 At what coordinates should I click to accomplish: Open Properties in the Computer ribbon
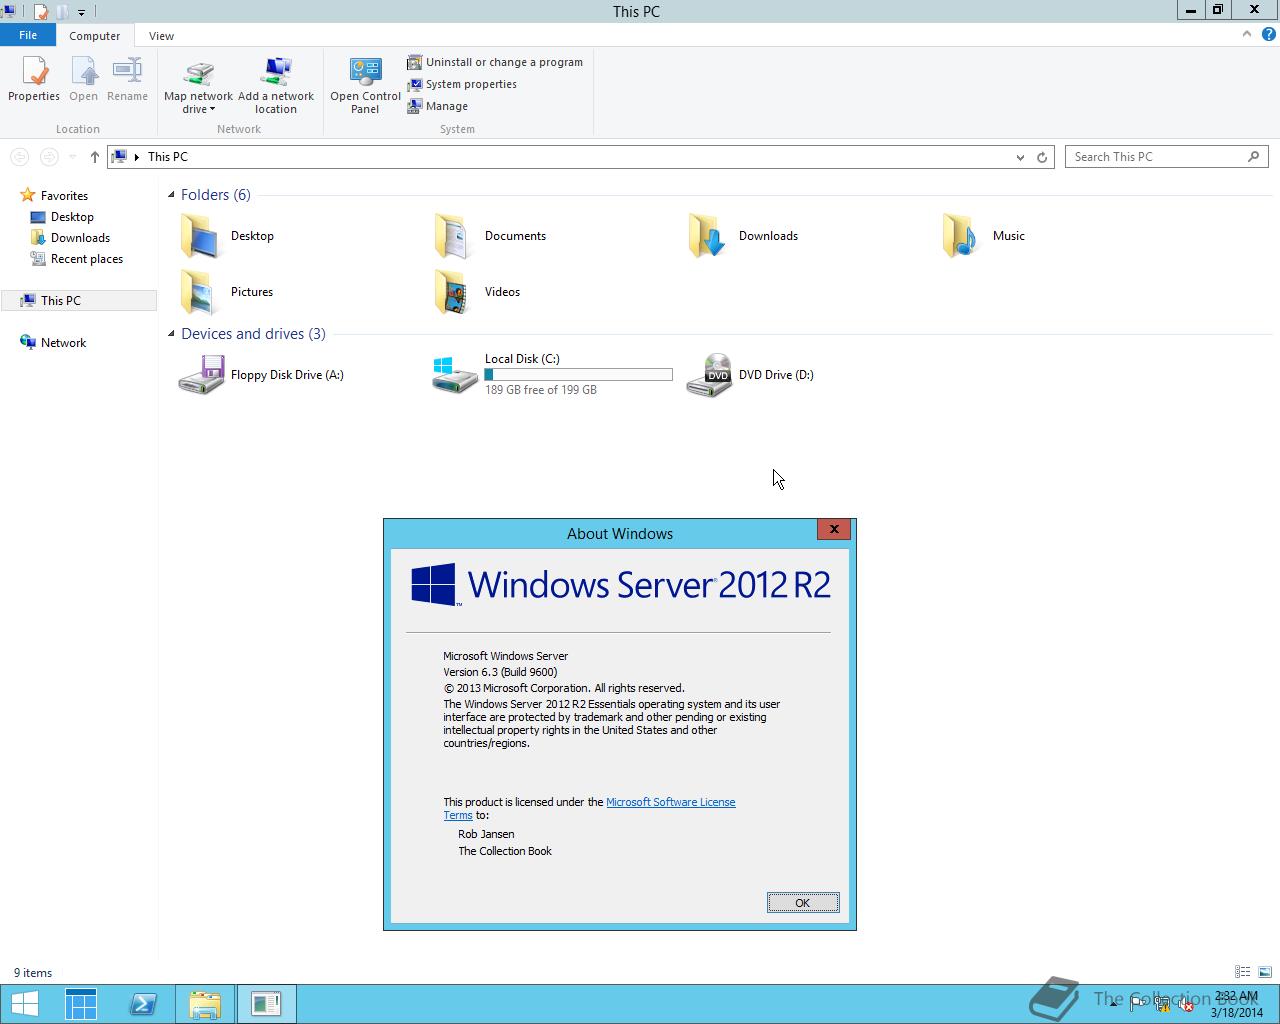click(x=34, y=79)
